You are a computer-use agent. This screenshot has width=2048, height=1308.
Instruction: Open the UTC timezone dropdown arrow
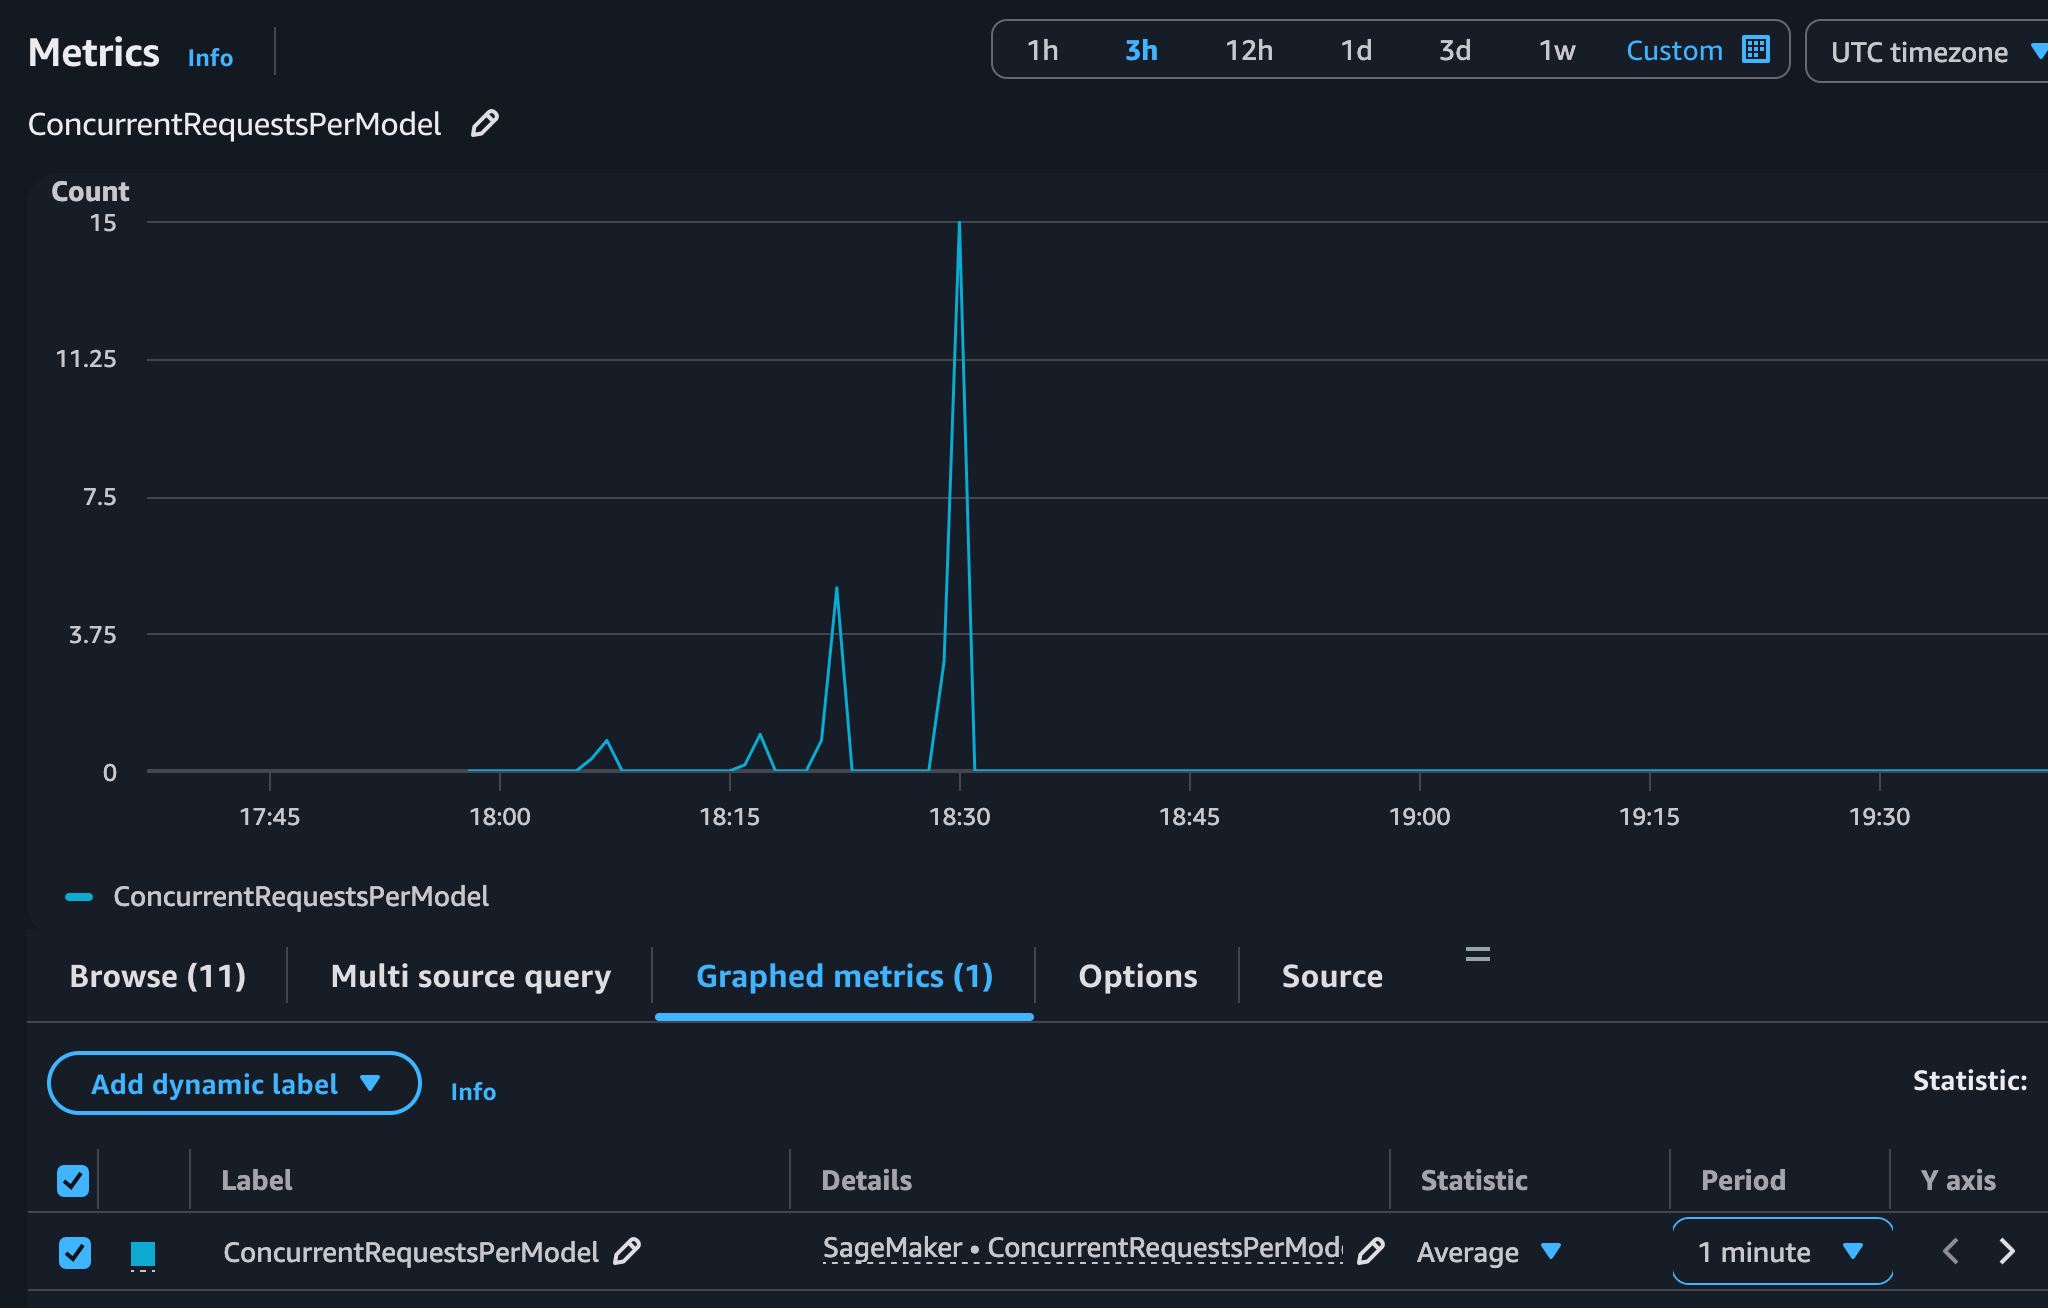point(2040,51)
